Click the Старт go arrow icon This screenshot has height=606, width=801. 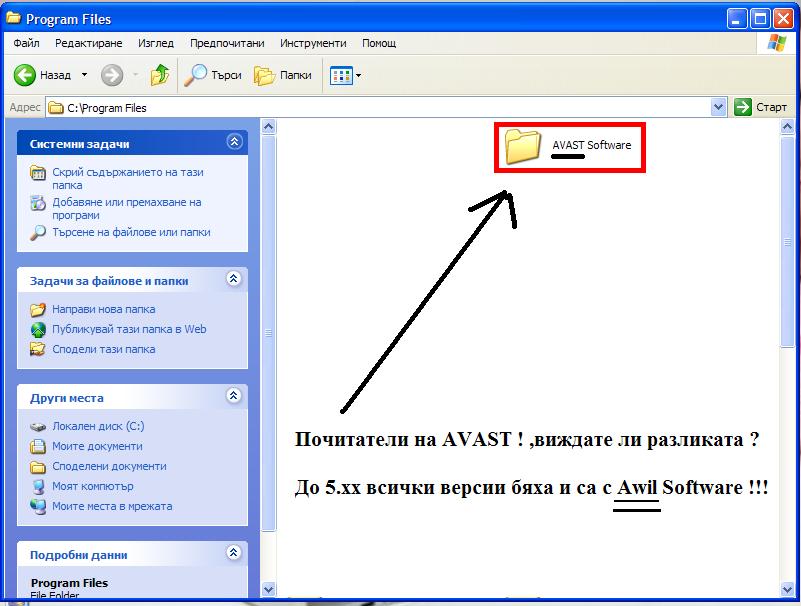[743, 107]
